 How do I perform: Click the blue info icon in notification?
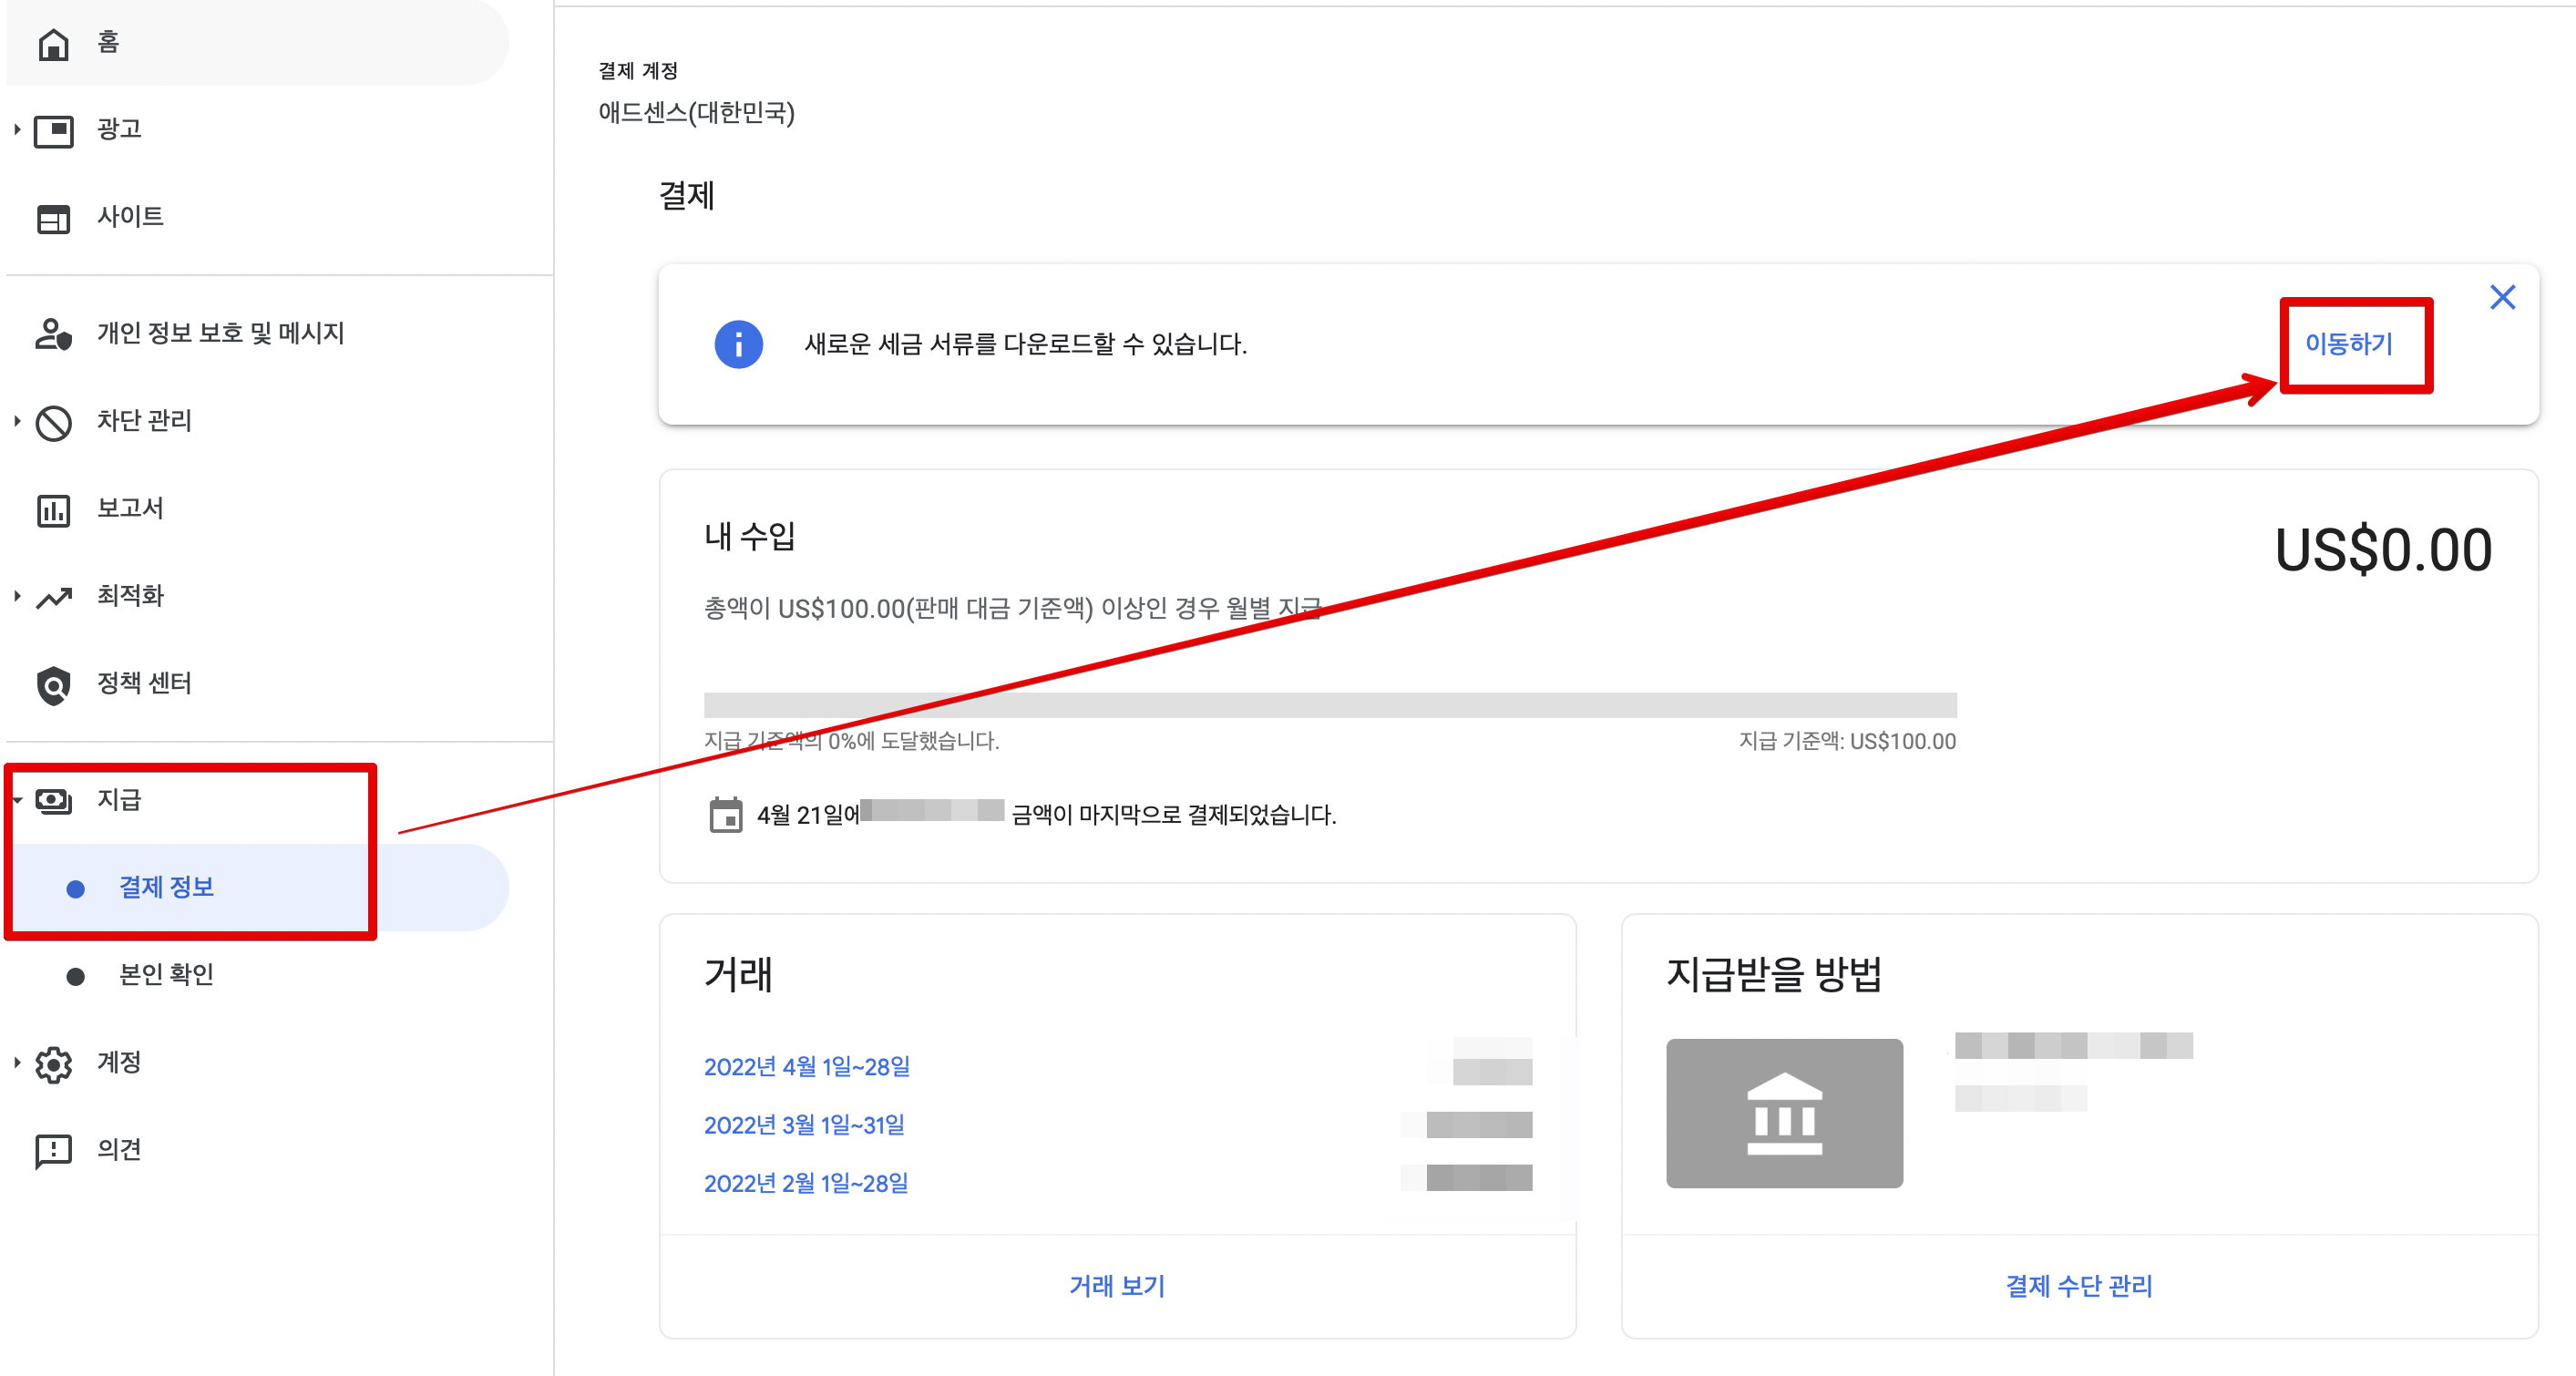click(738, 345)
